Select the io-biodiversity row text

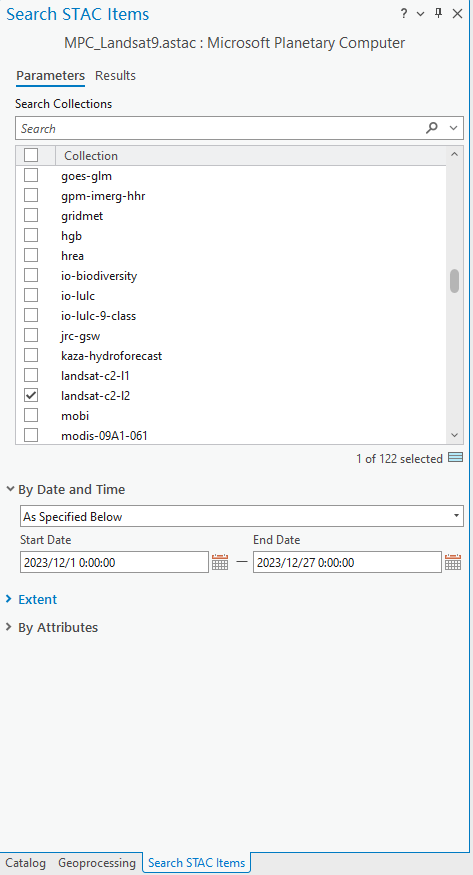(x=99, y=276)
